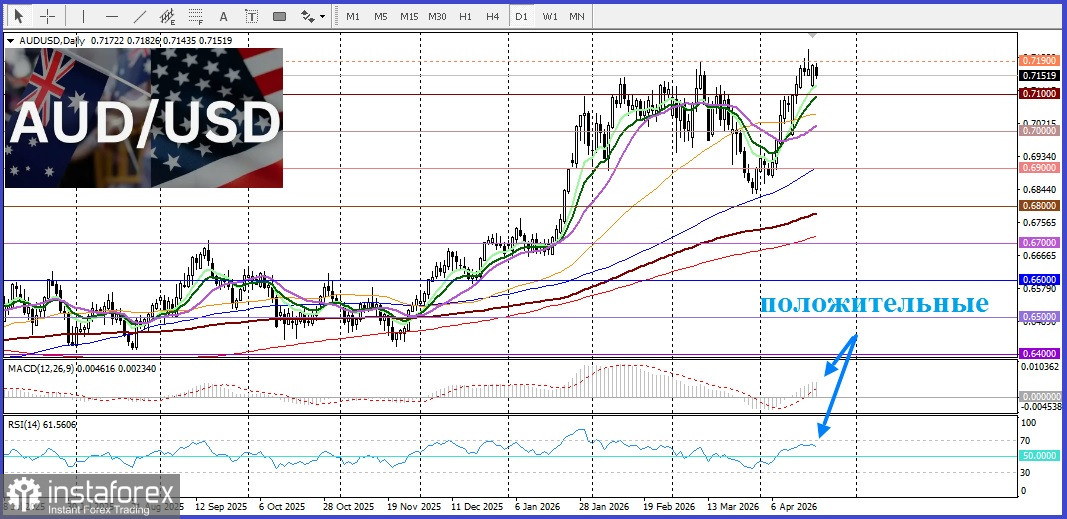Select the equidistant channel tool
Screen dimensions: 1067x519
(168, 16)
